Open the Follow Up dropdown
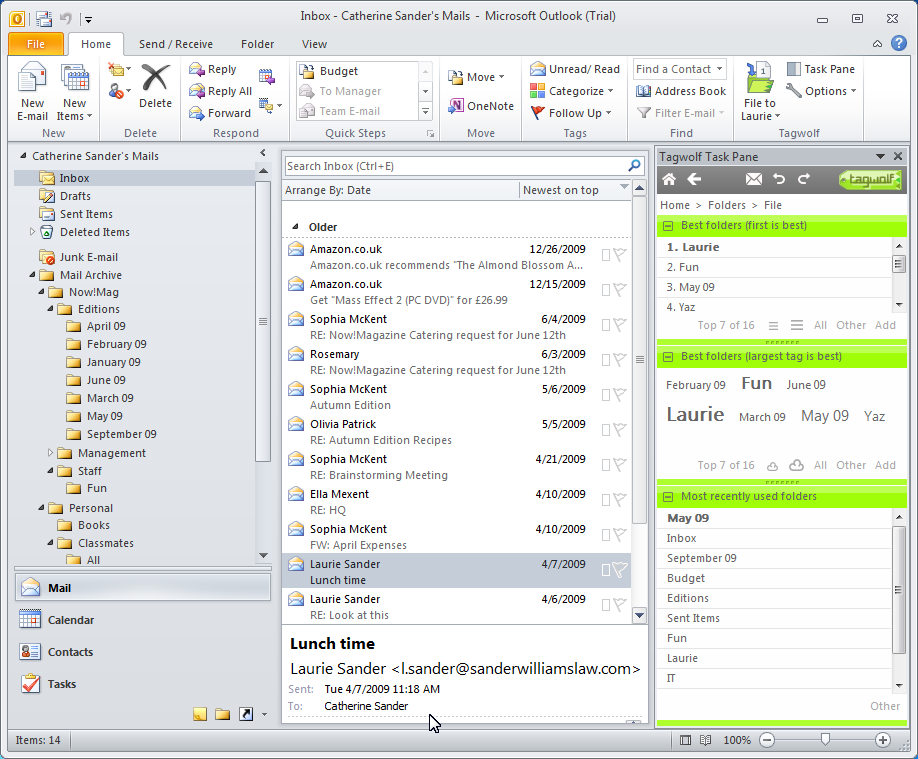Viewport: 918px width, 759px height. point(571,112)
